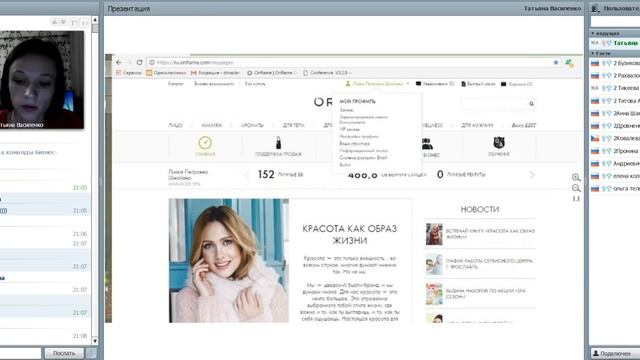This screenshot has height=360, width=640.
Task: Collapse the Ведущие presenters group
Action: point(593,33)
